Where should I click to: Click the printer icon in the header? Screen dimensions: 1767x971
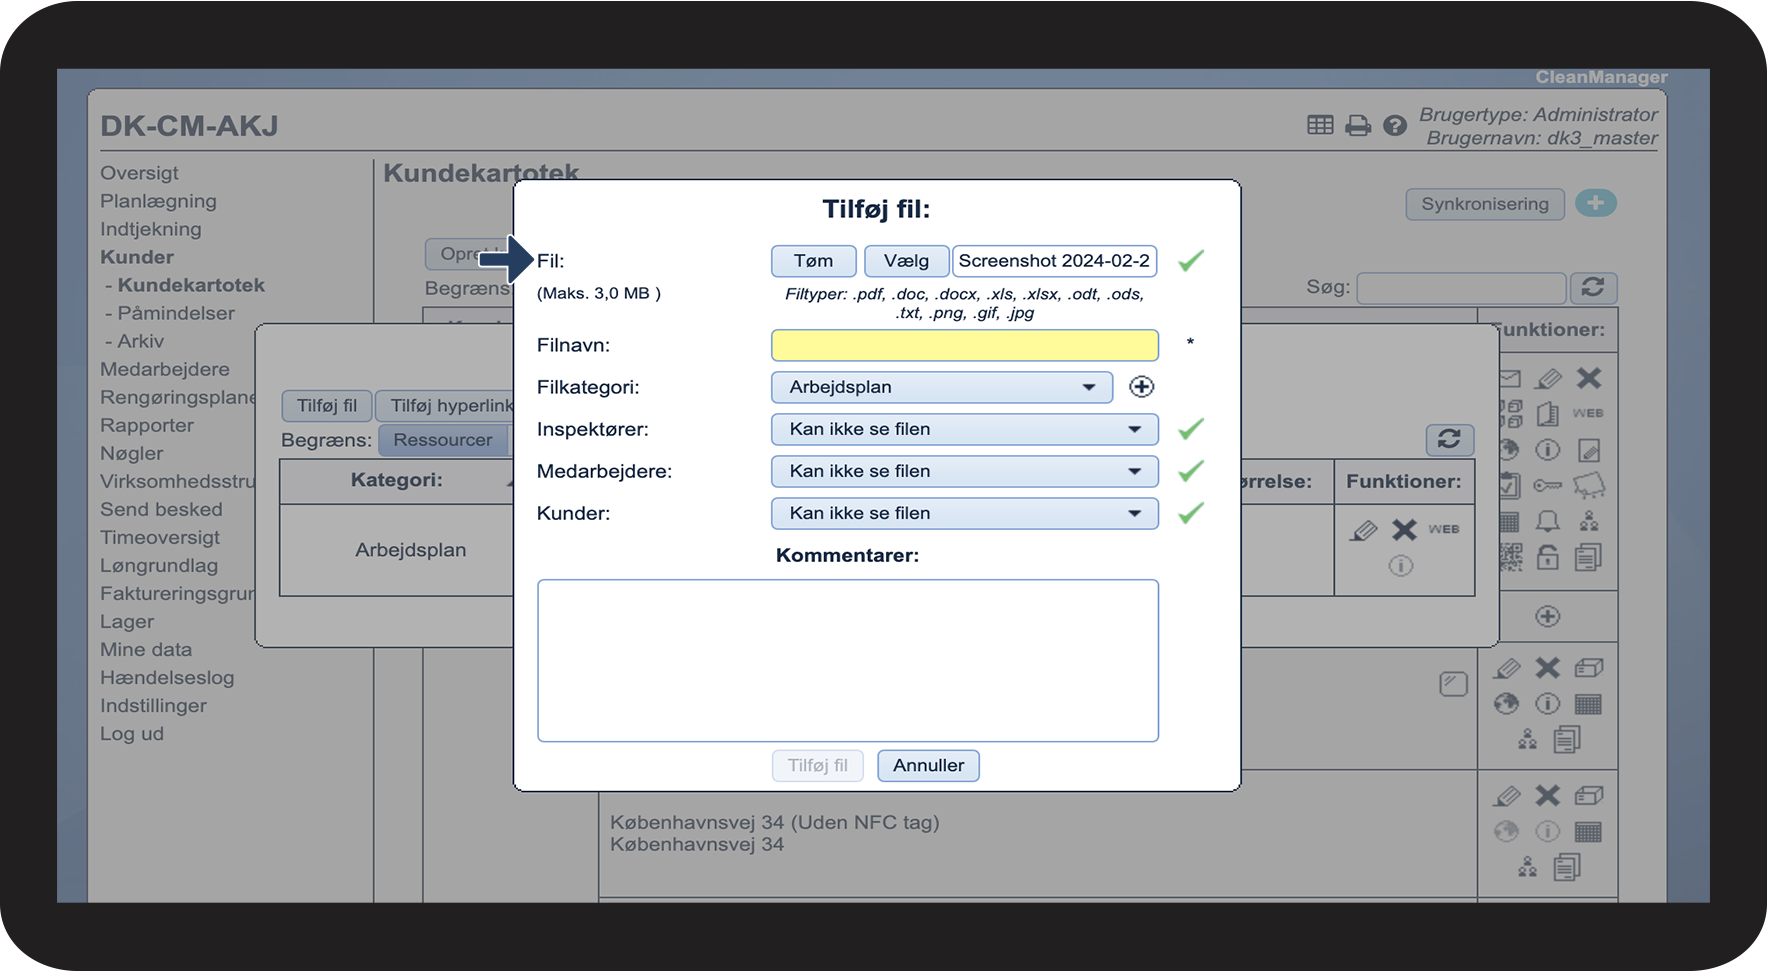(x=1358, y=125)
